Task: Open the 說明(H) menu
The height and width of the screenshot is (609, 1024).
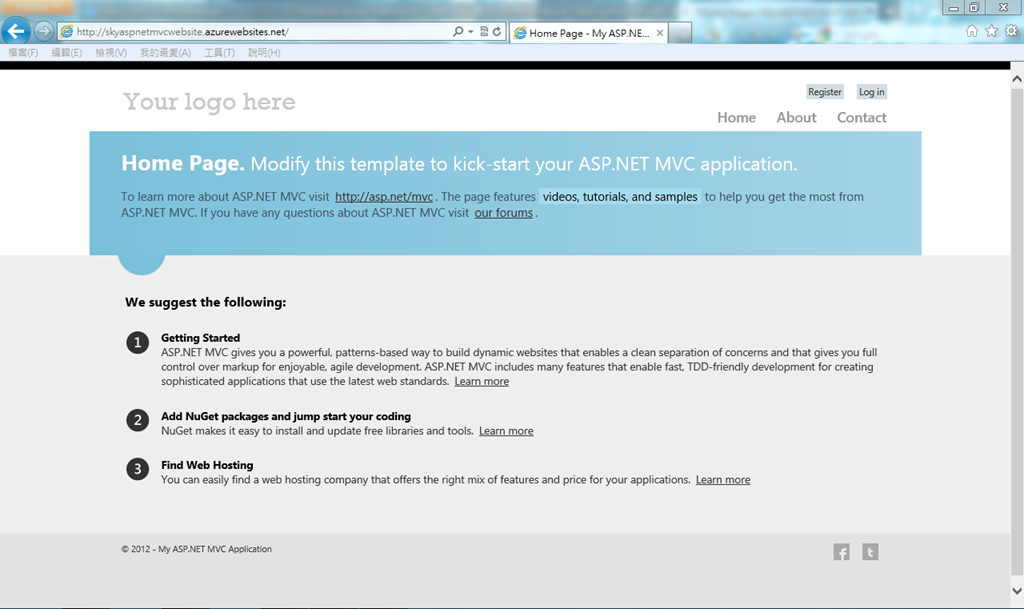Action: [264, 52]
